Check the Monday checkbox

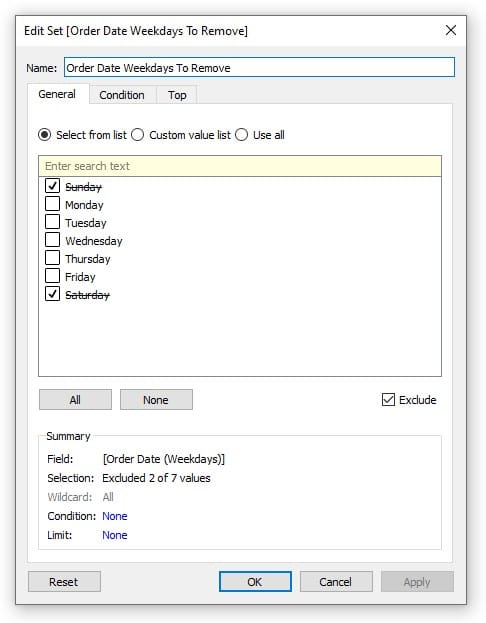coord(52,203)
